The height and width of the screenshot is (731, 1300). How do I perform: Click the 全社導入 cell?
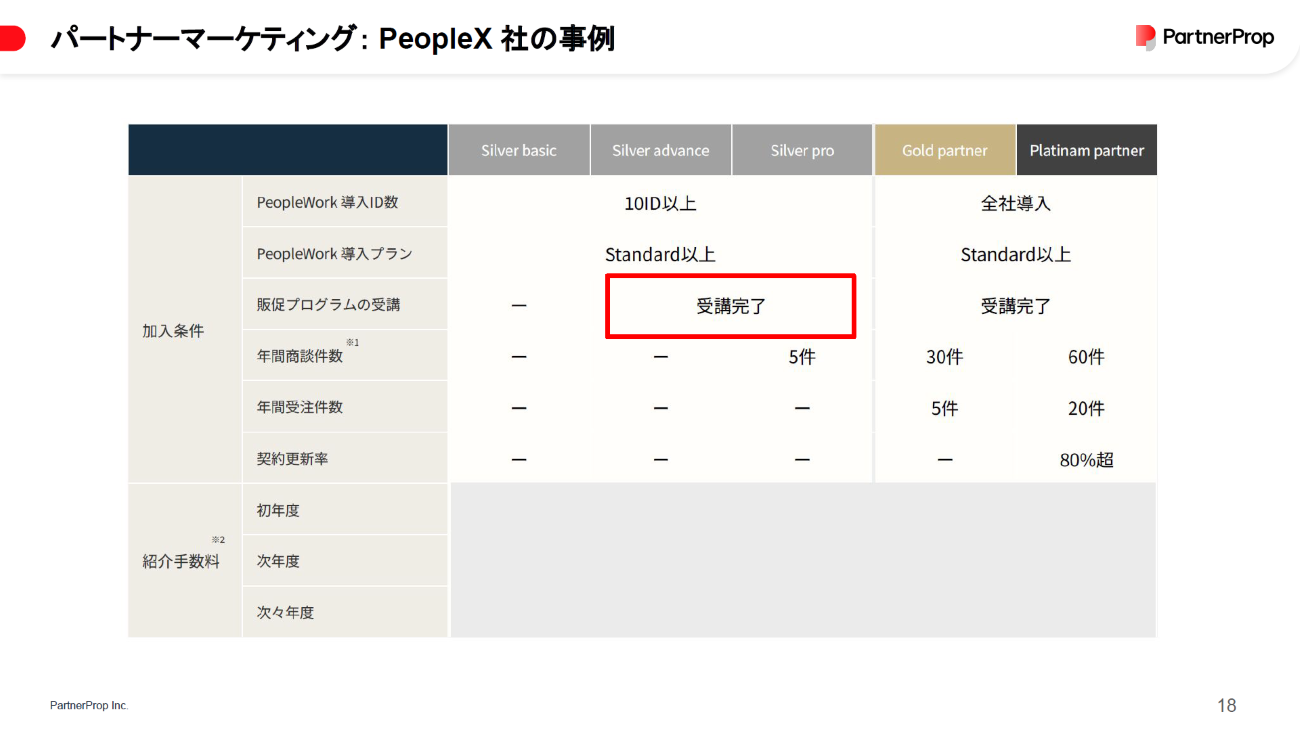click(1016, 203)
